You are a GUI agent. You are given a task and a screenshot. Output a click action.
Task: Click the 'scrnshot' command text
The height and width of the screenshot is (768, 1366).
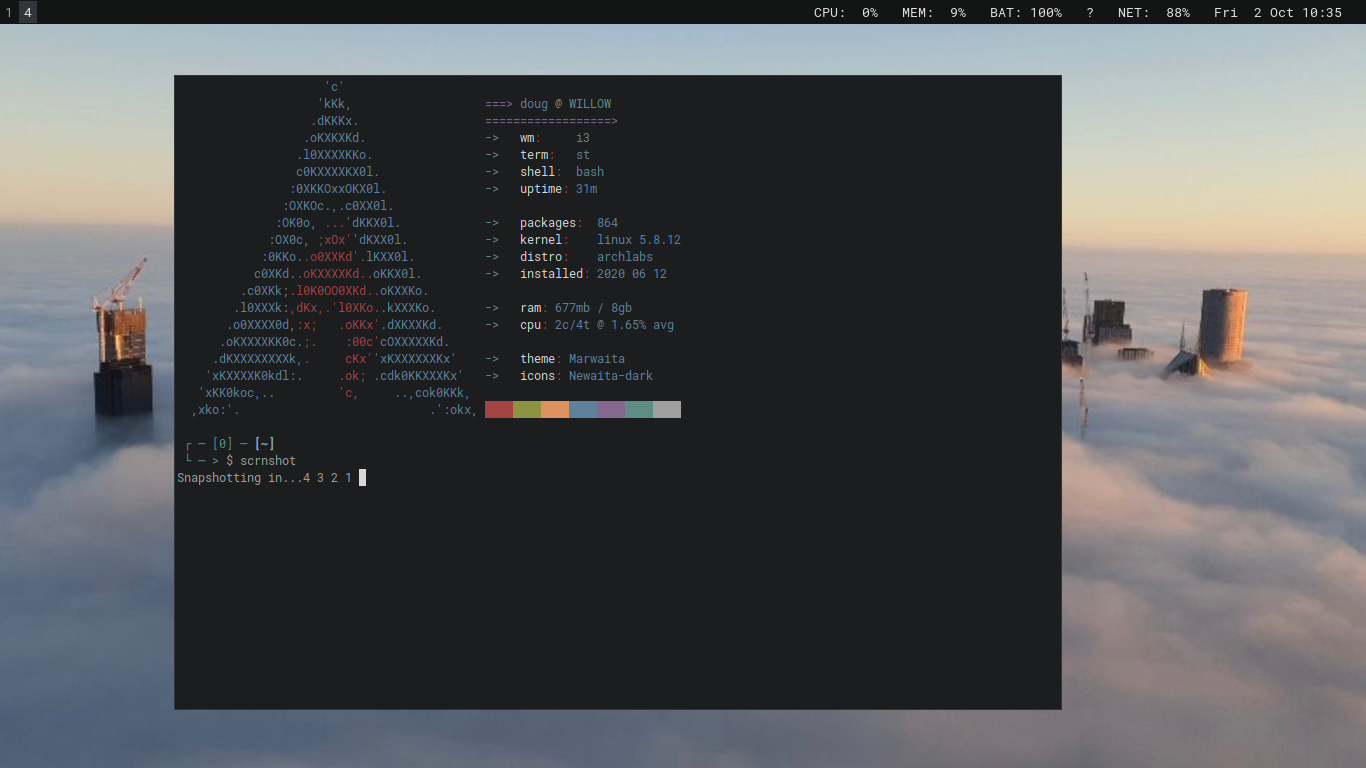point(268,461)
